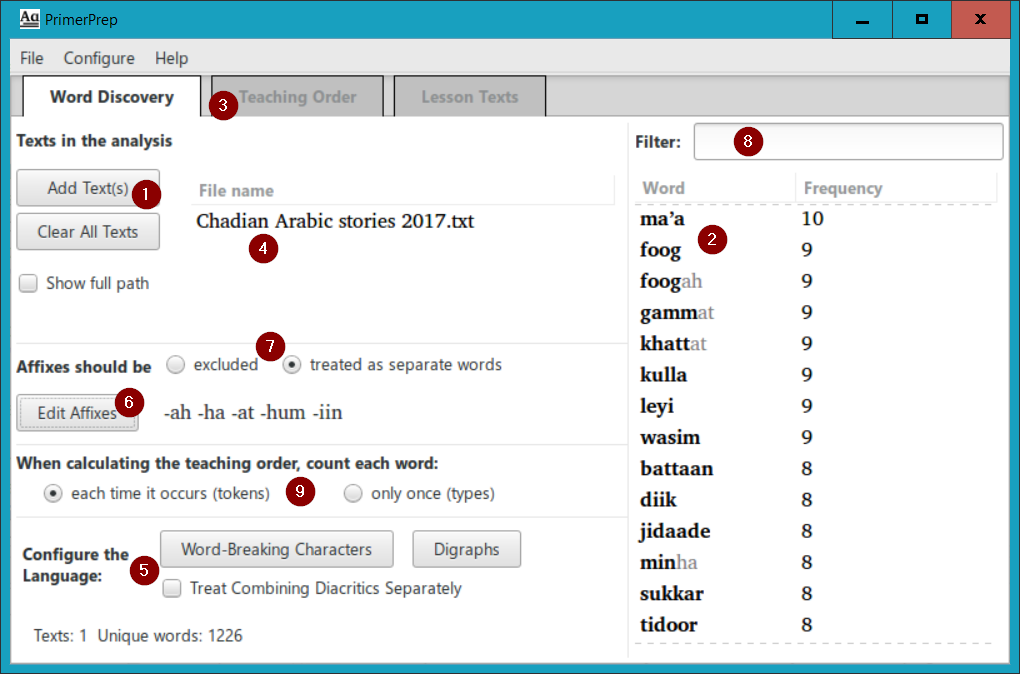Choose only once (types) counting mode

coord(353,493)
